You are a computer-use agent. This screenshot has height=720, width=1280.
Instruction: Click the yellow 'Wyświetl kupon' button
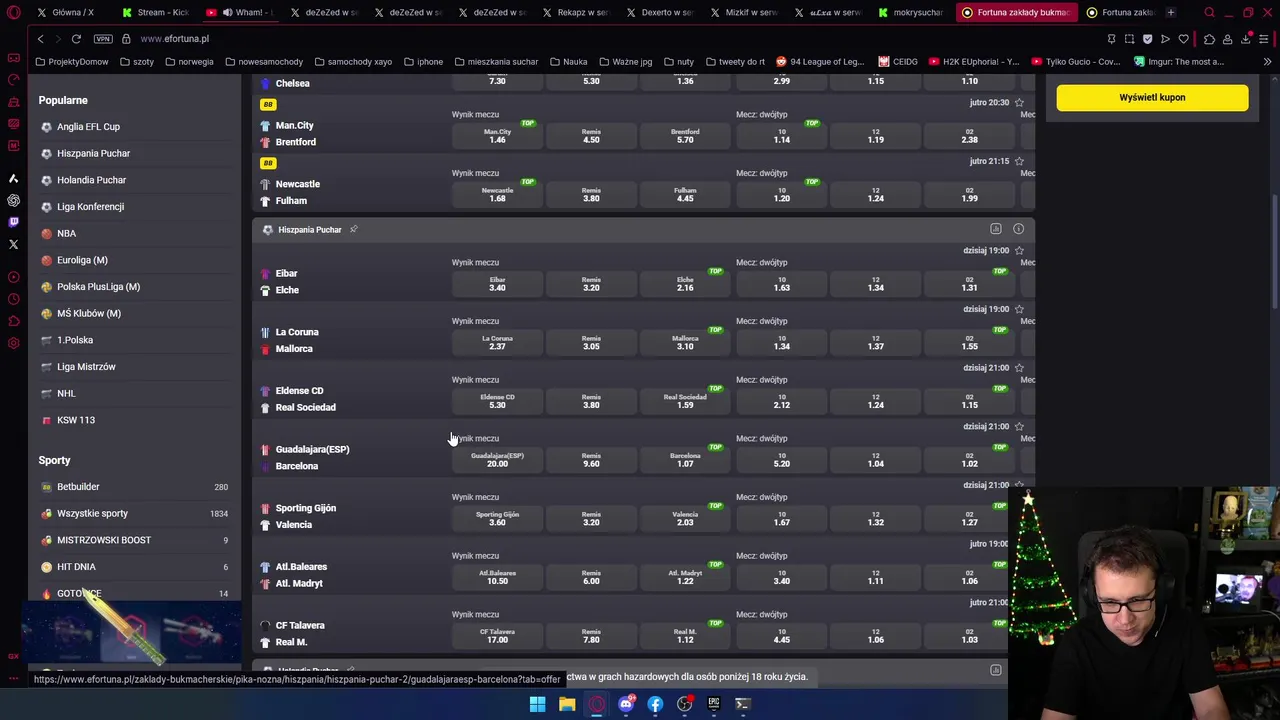1152,98
